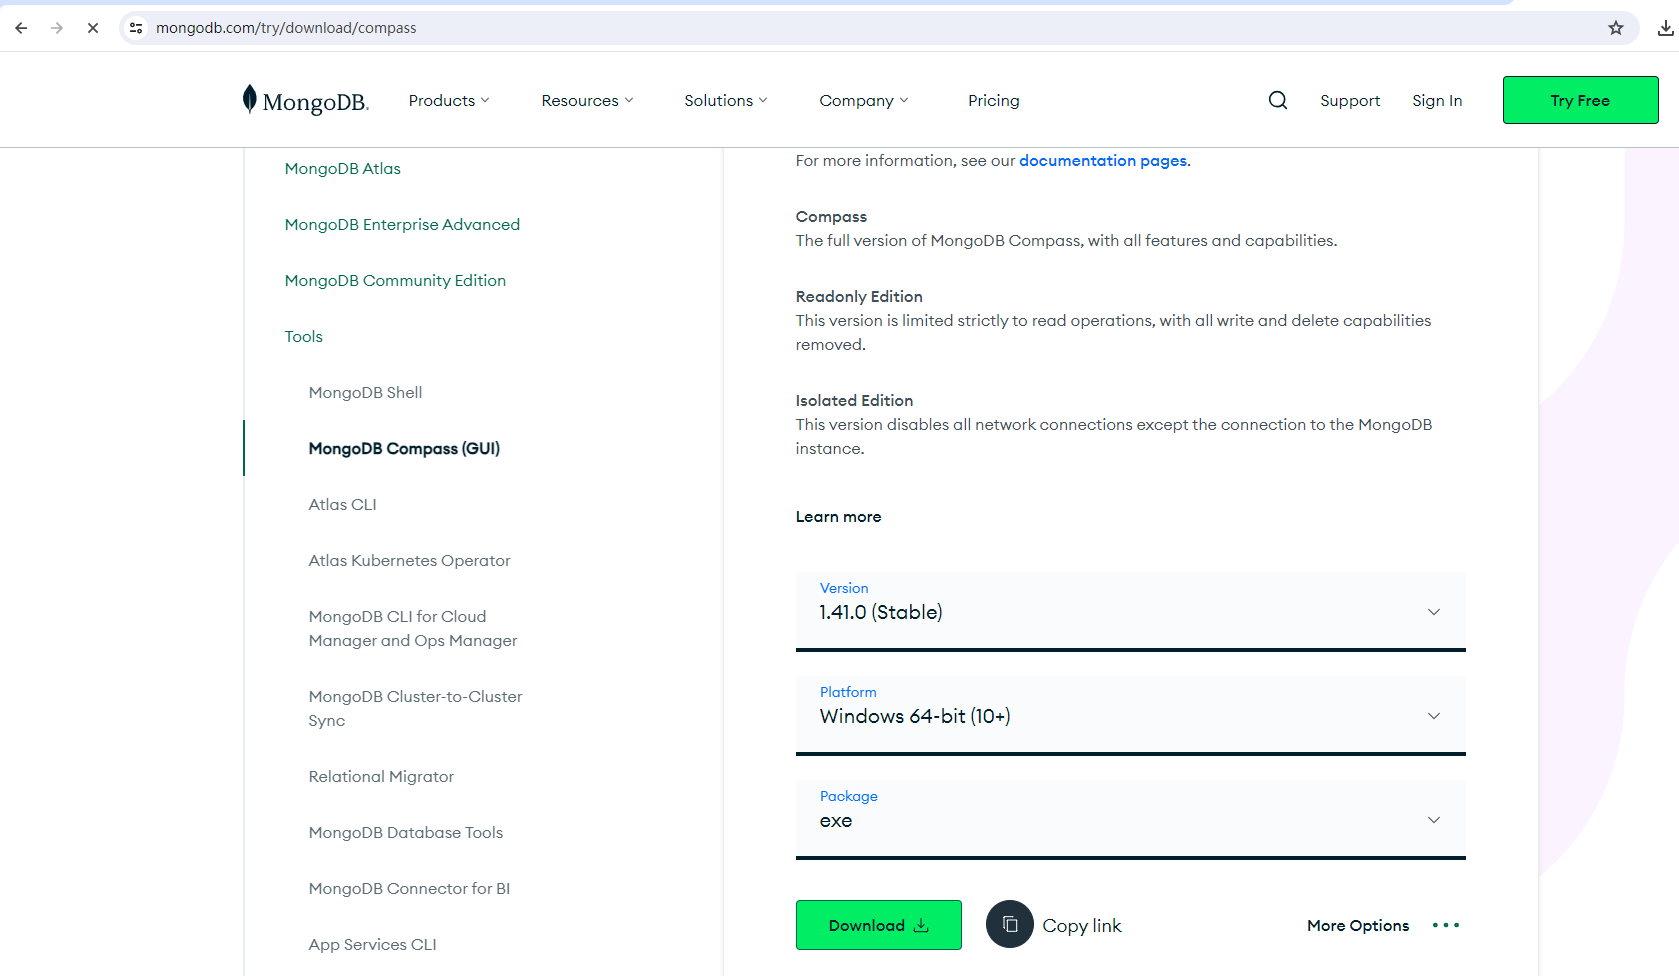Click the green Download button
Viewport: 1679px width, 976px height.
click(879, 925)
